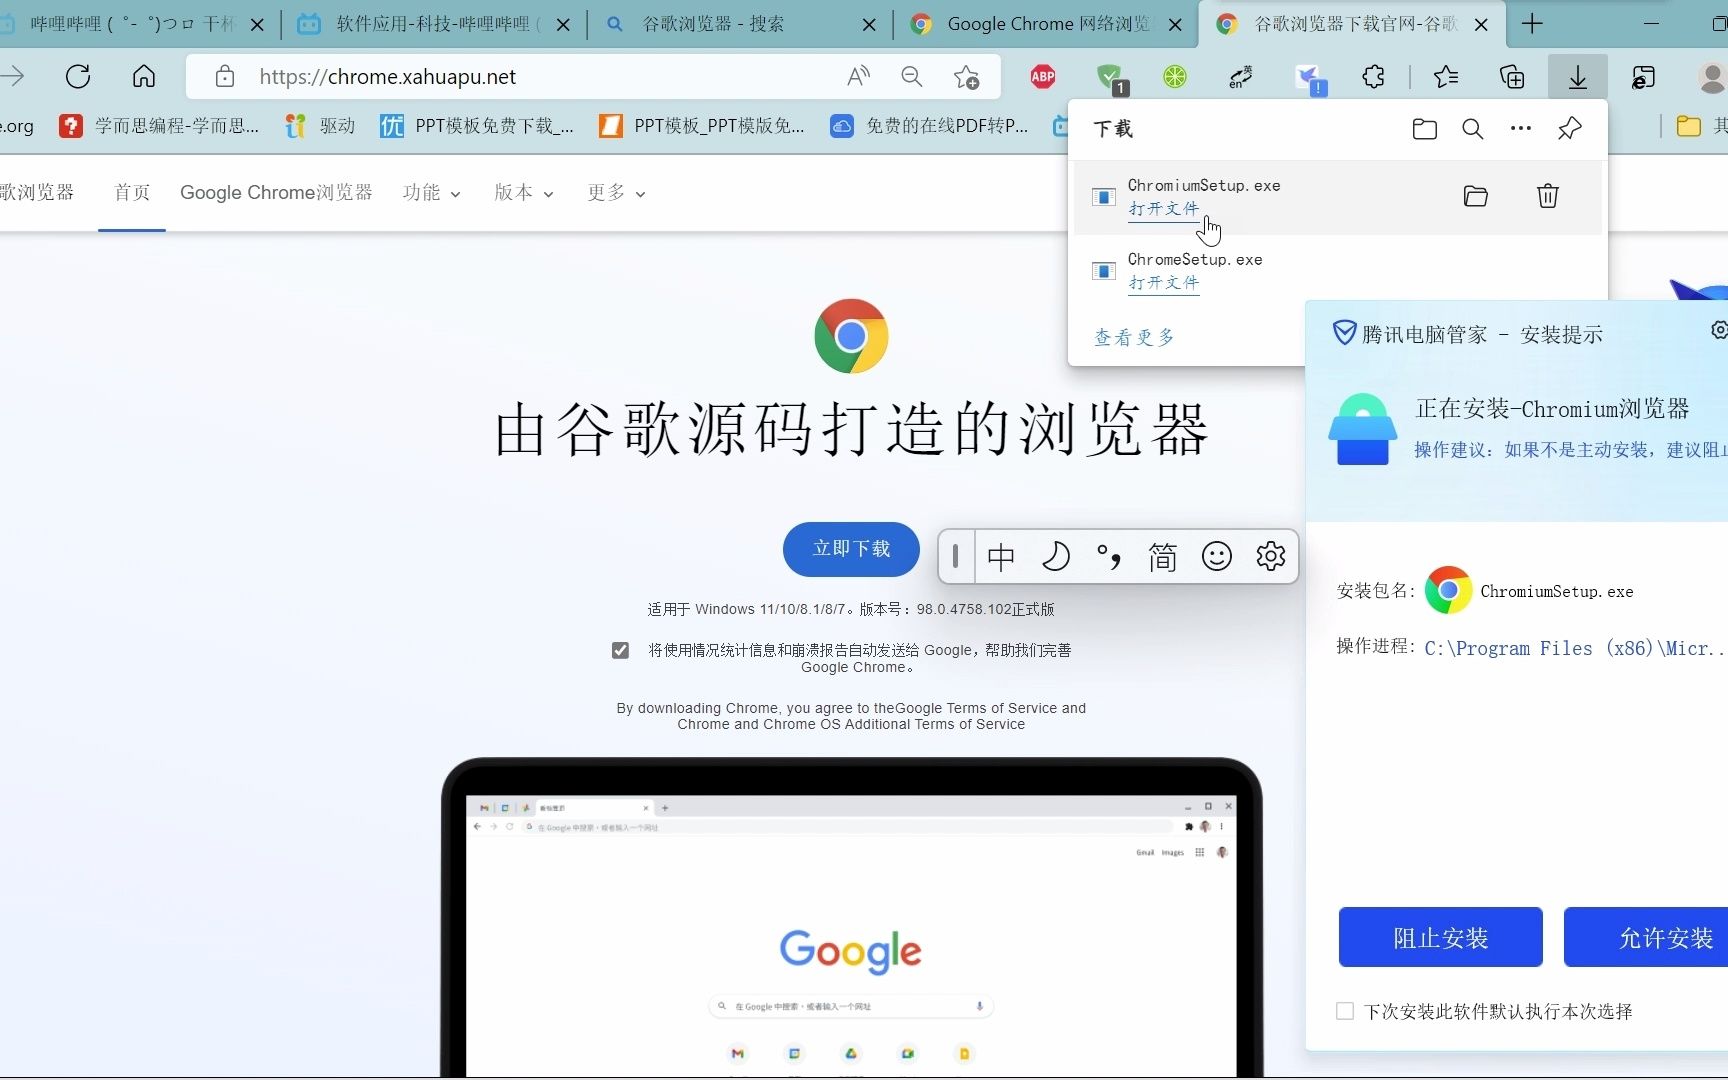Open more options in downloads panel
Viewport: 1728px width, 1080px height.
[x=1521, y=128]
